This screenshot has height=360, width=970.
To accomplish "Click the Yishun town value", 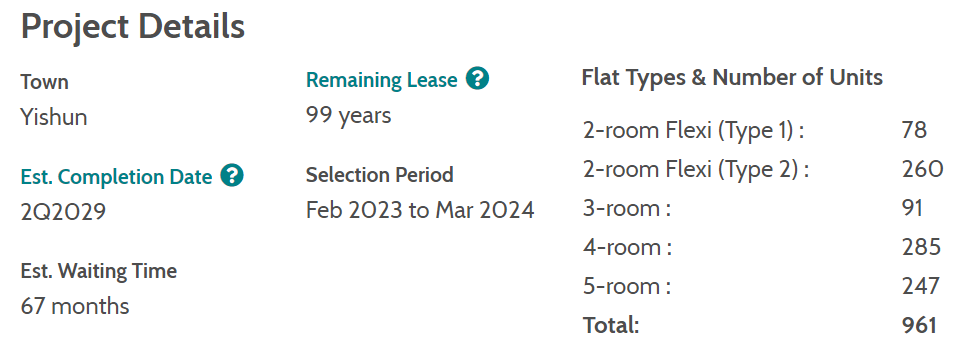I will pos(54,116).
